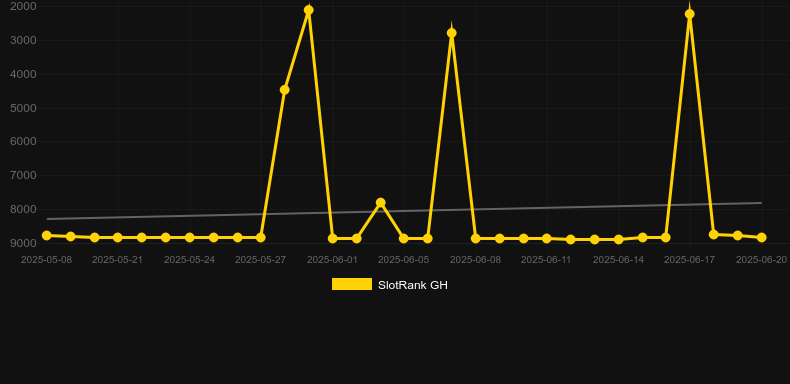Click the data point above 2025-05-24 label
Image resolution: width=790 pixels, height=384 pixels.
[x=189, y=237]
